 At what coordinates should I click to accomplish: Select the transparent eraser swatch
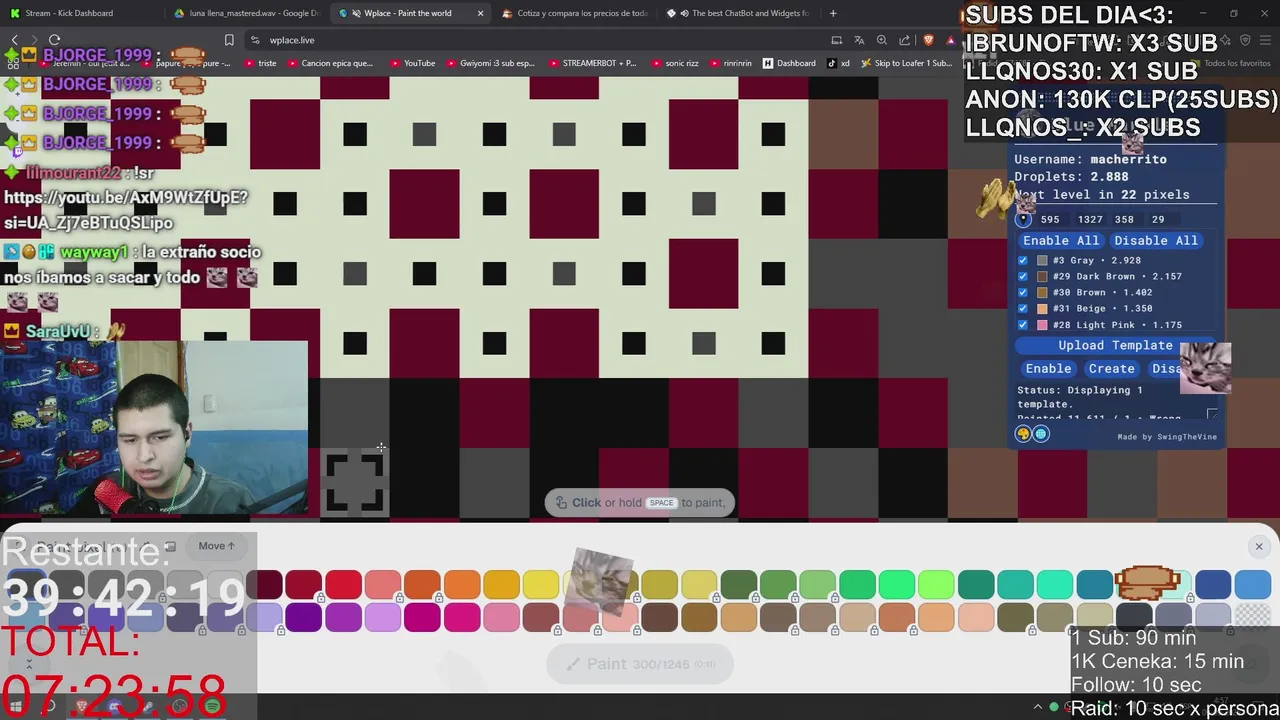(x=1252, y=617)
